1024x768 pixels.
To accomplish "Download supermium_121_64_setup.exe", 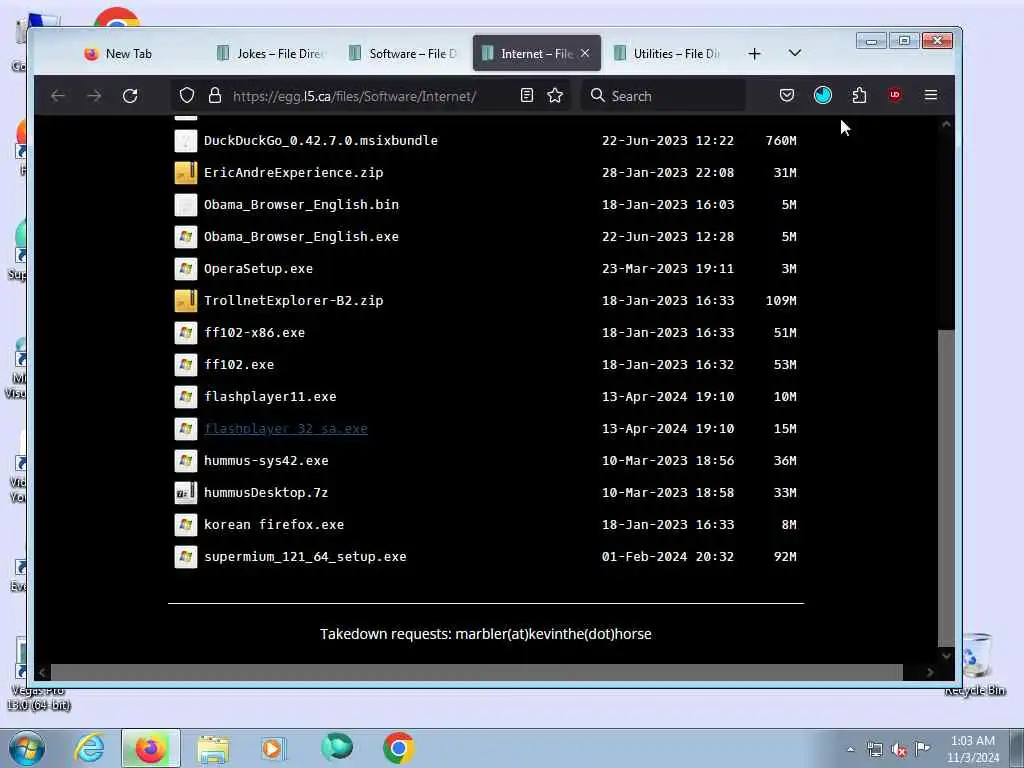I will pos(305,556).
